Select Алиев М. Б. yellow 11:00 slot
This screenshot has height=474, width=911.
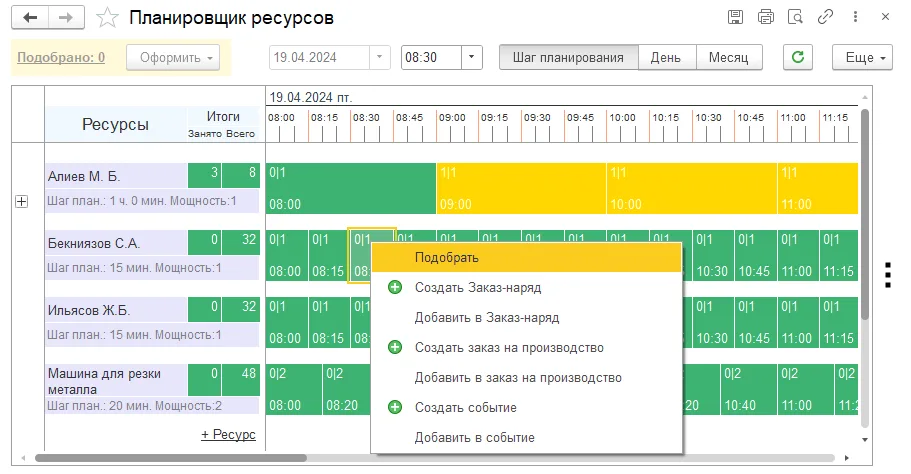pos(818,188)
